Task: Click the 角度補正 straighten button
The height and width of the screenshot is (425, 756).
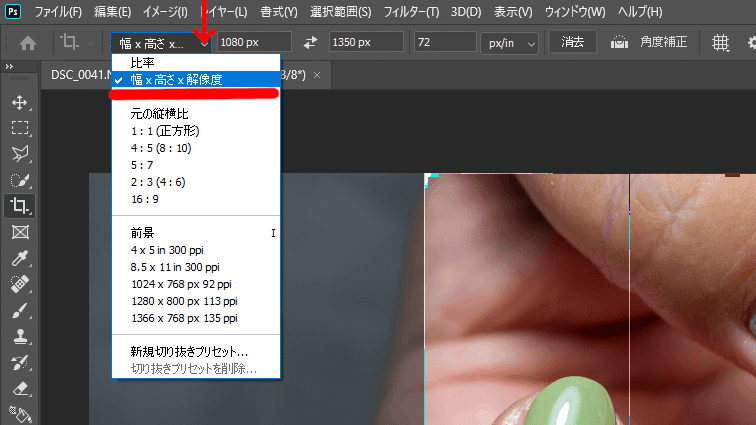Action: point(663,42)
